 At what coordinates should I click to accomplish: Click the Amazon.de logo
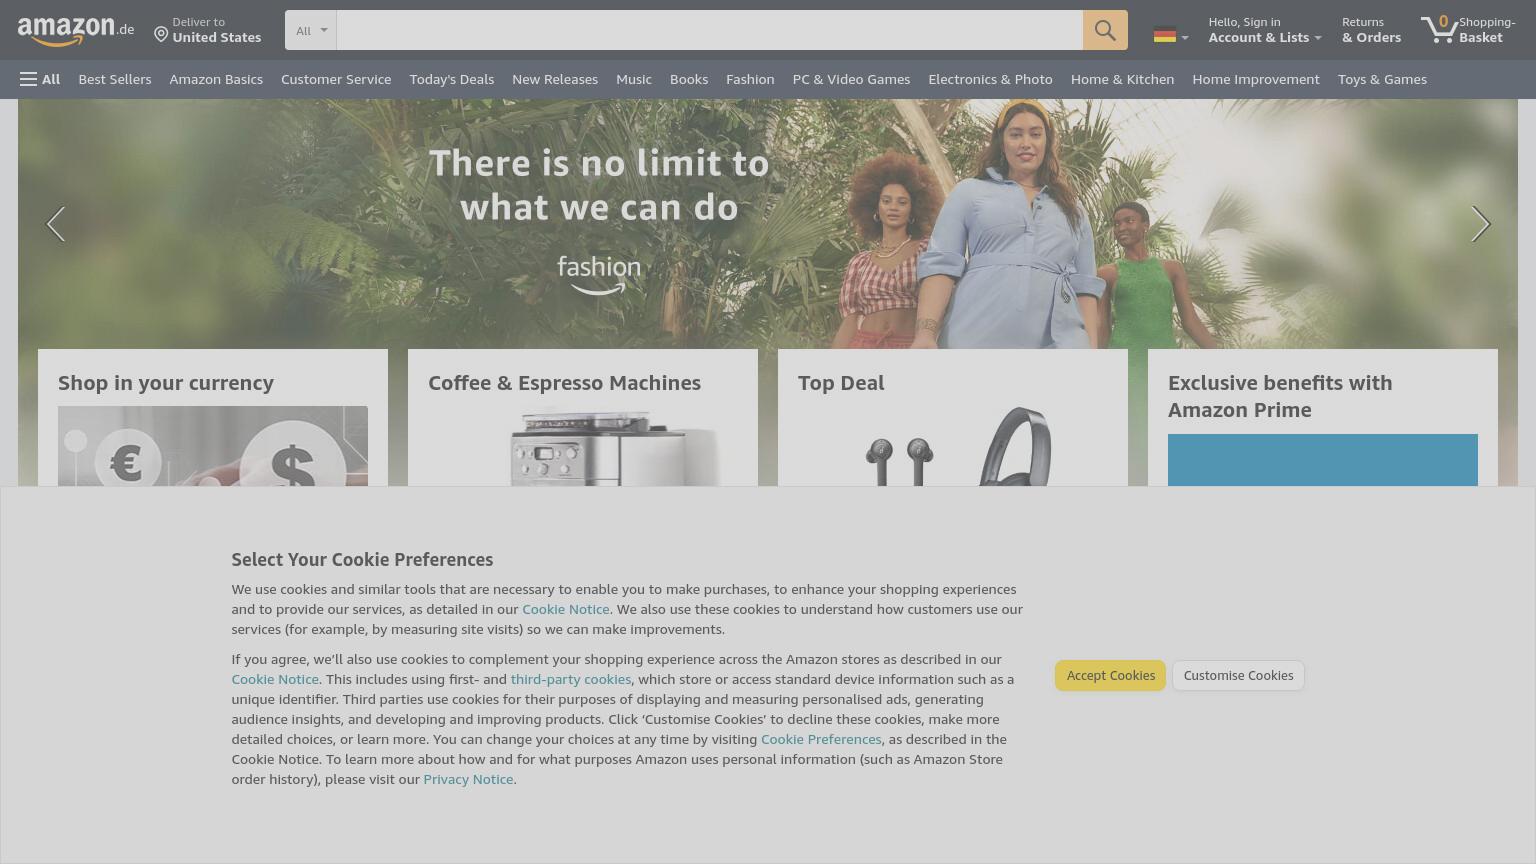(75, 30)
